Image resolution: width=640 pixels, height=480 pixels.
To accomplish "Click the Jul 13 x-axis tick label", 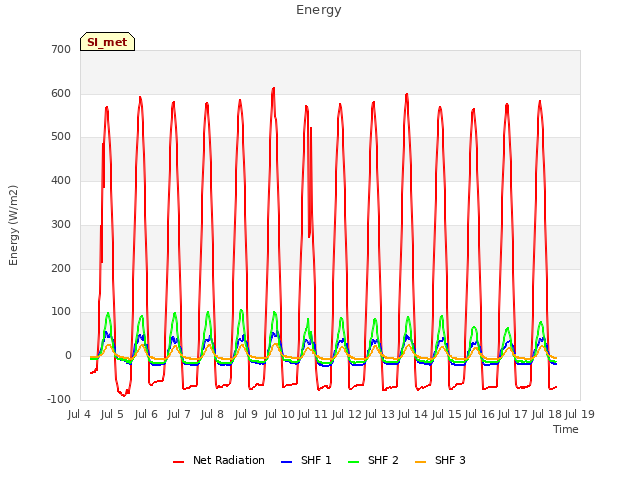I will click(380, 414).
